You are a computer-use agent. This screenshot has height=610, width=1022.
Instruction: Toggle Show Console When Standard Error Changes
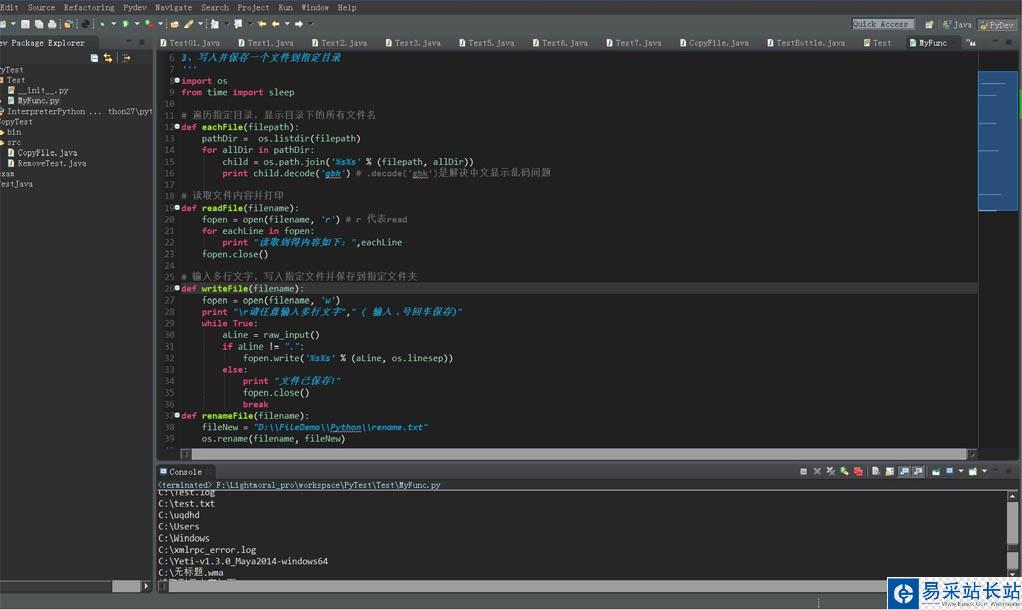click(x=918, y=471)
